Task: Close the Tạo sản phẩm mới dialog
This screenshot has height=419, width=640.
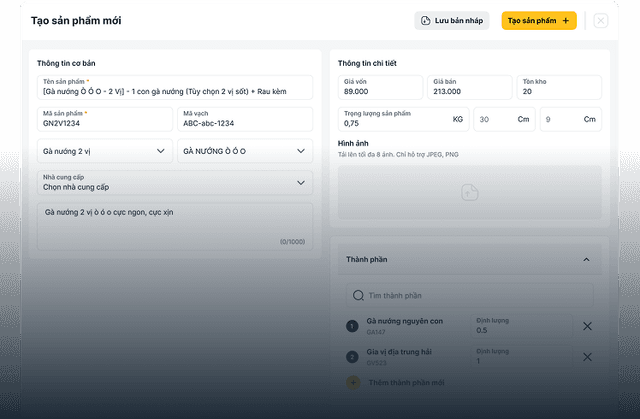Action: tap(600, 20)
